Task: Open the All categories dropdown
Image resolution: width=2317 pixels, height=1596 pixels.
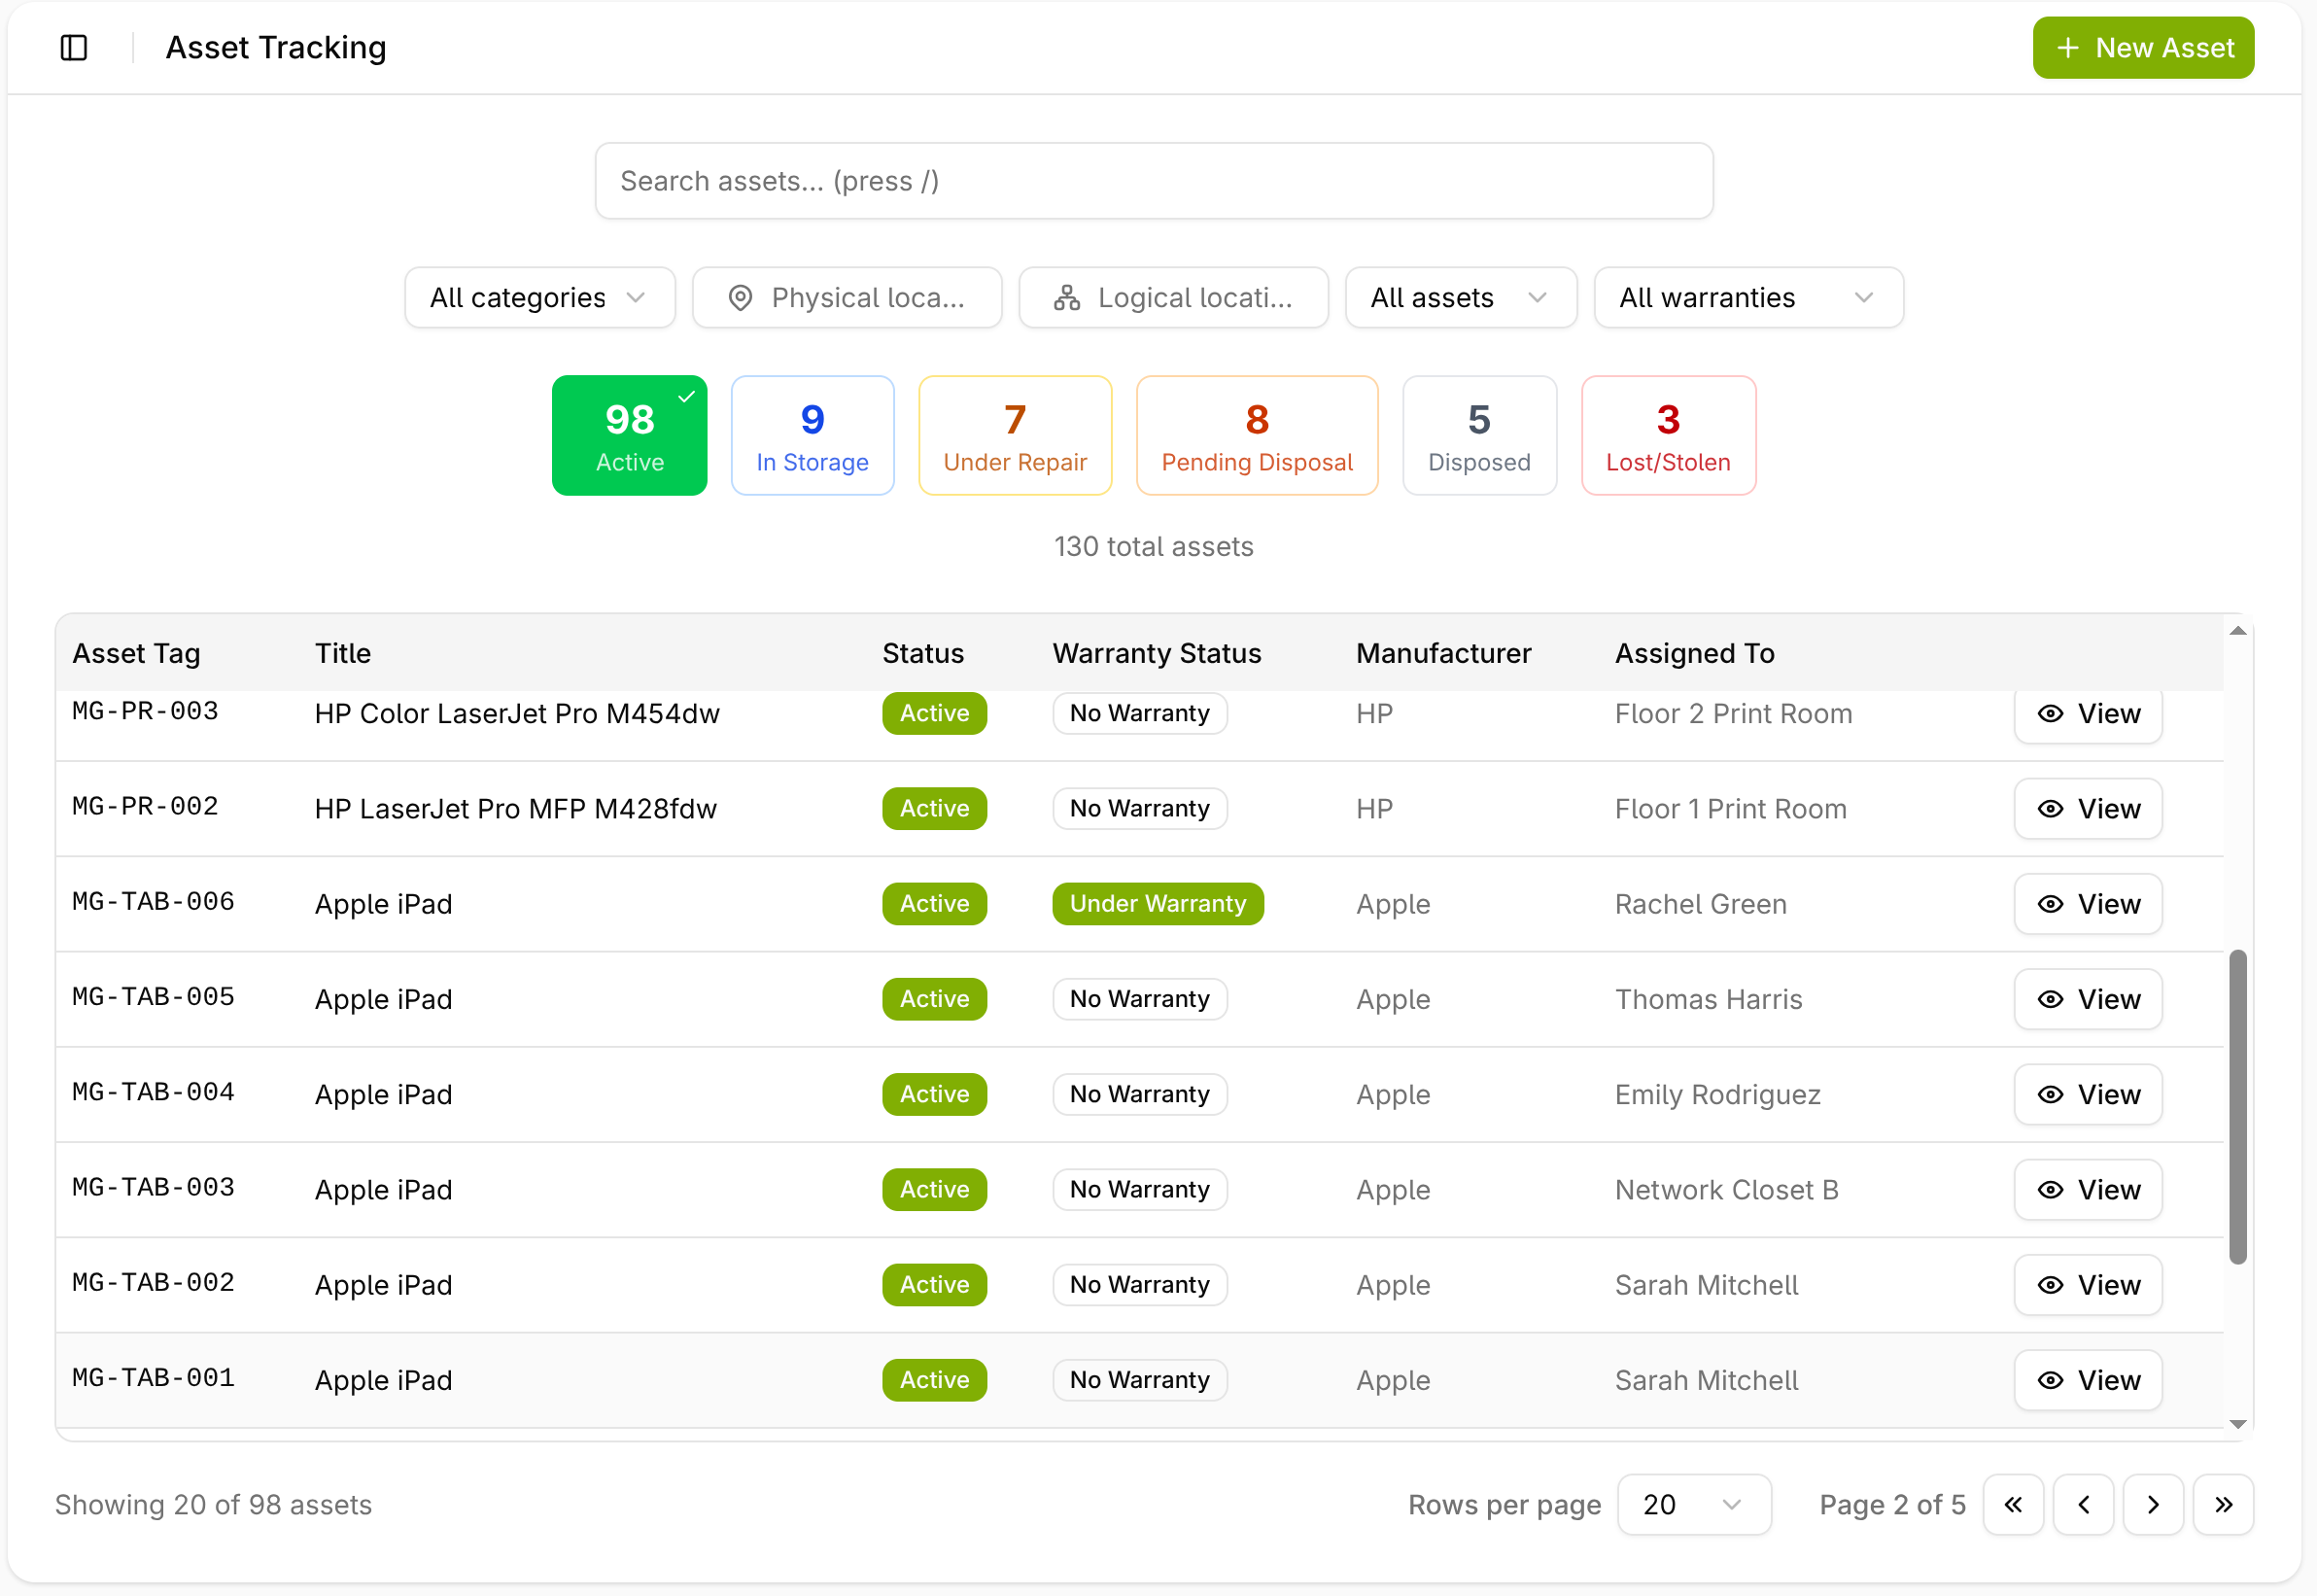Action: pos(539,298)
